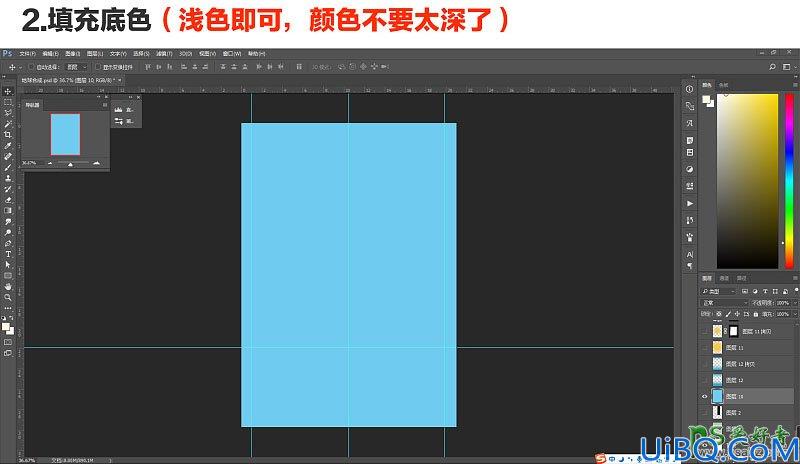Image resolution: width=800 pixels, height=464 pixels.
Task: Open the Adjustments panel icon in dock
Action: point(689,169)
